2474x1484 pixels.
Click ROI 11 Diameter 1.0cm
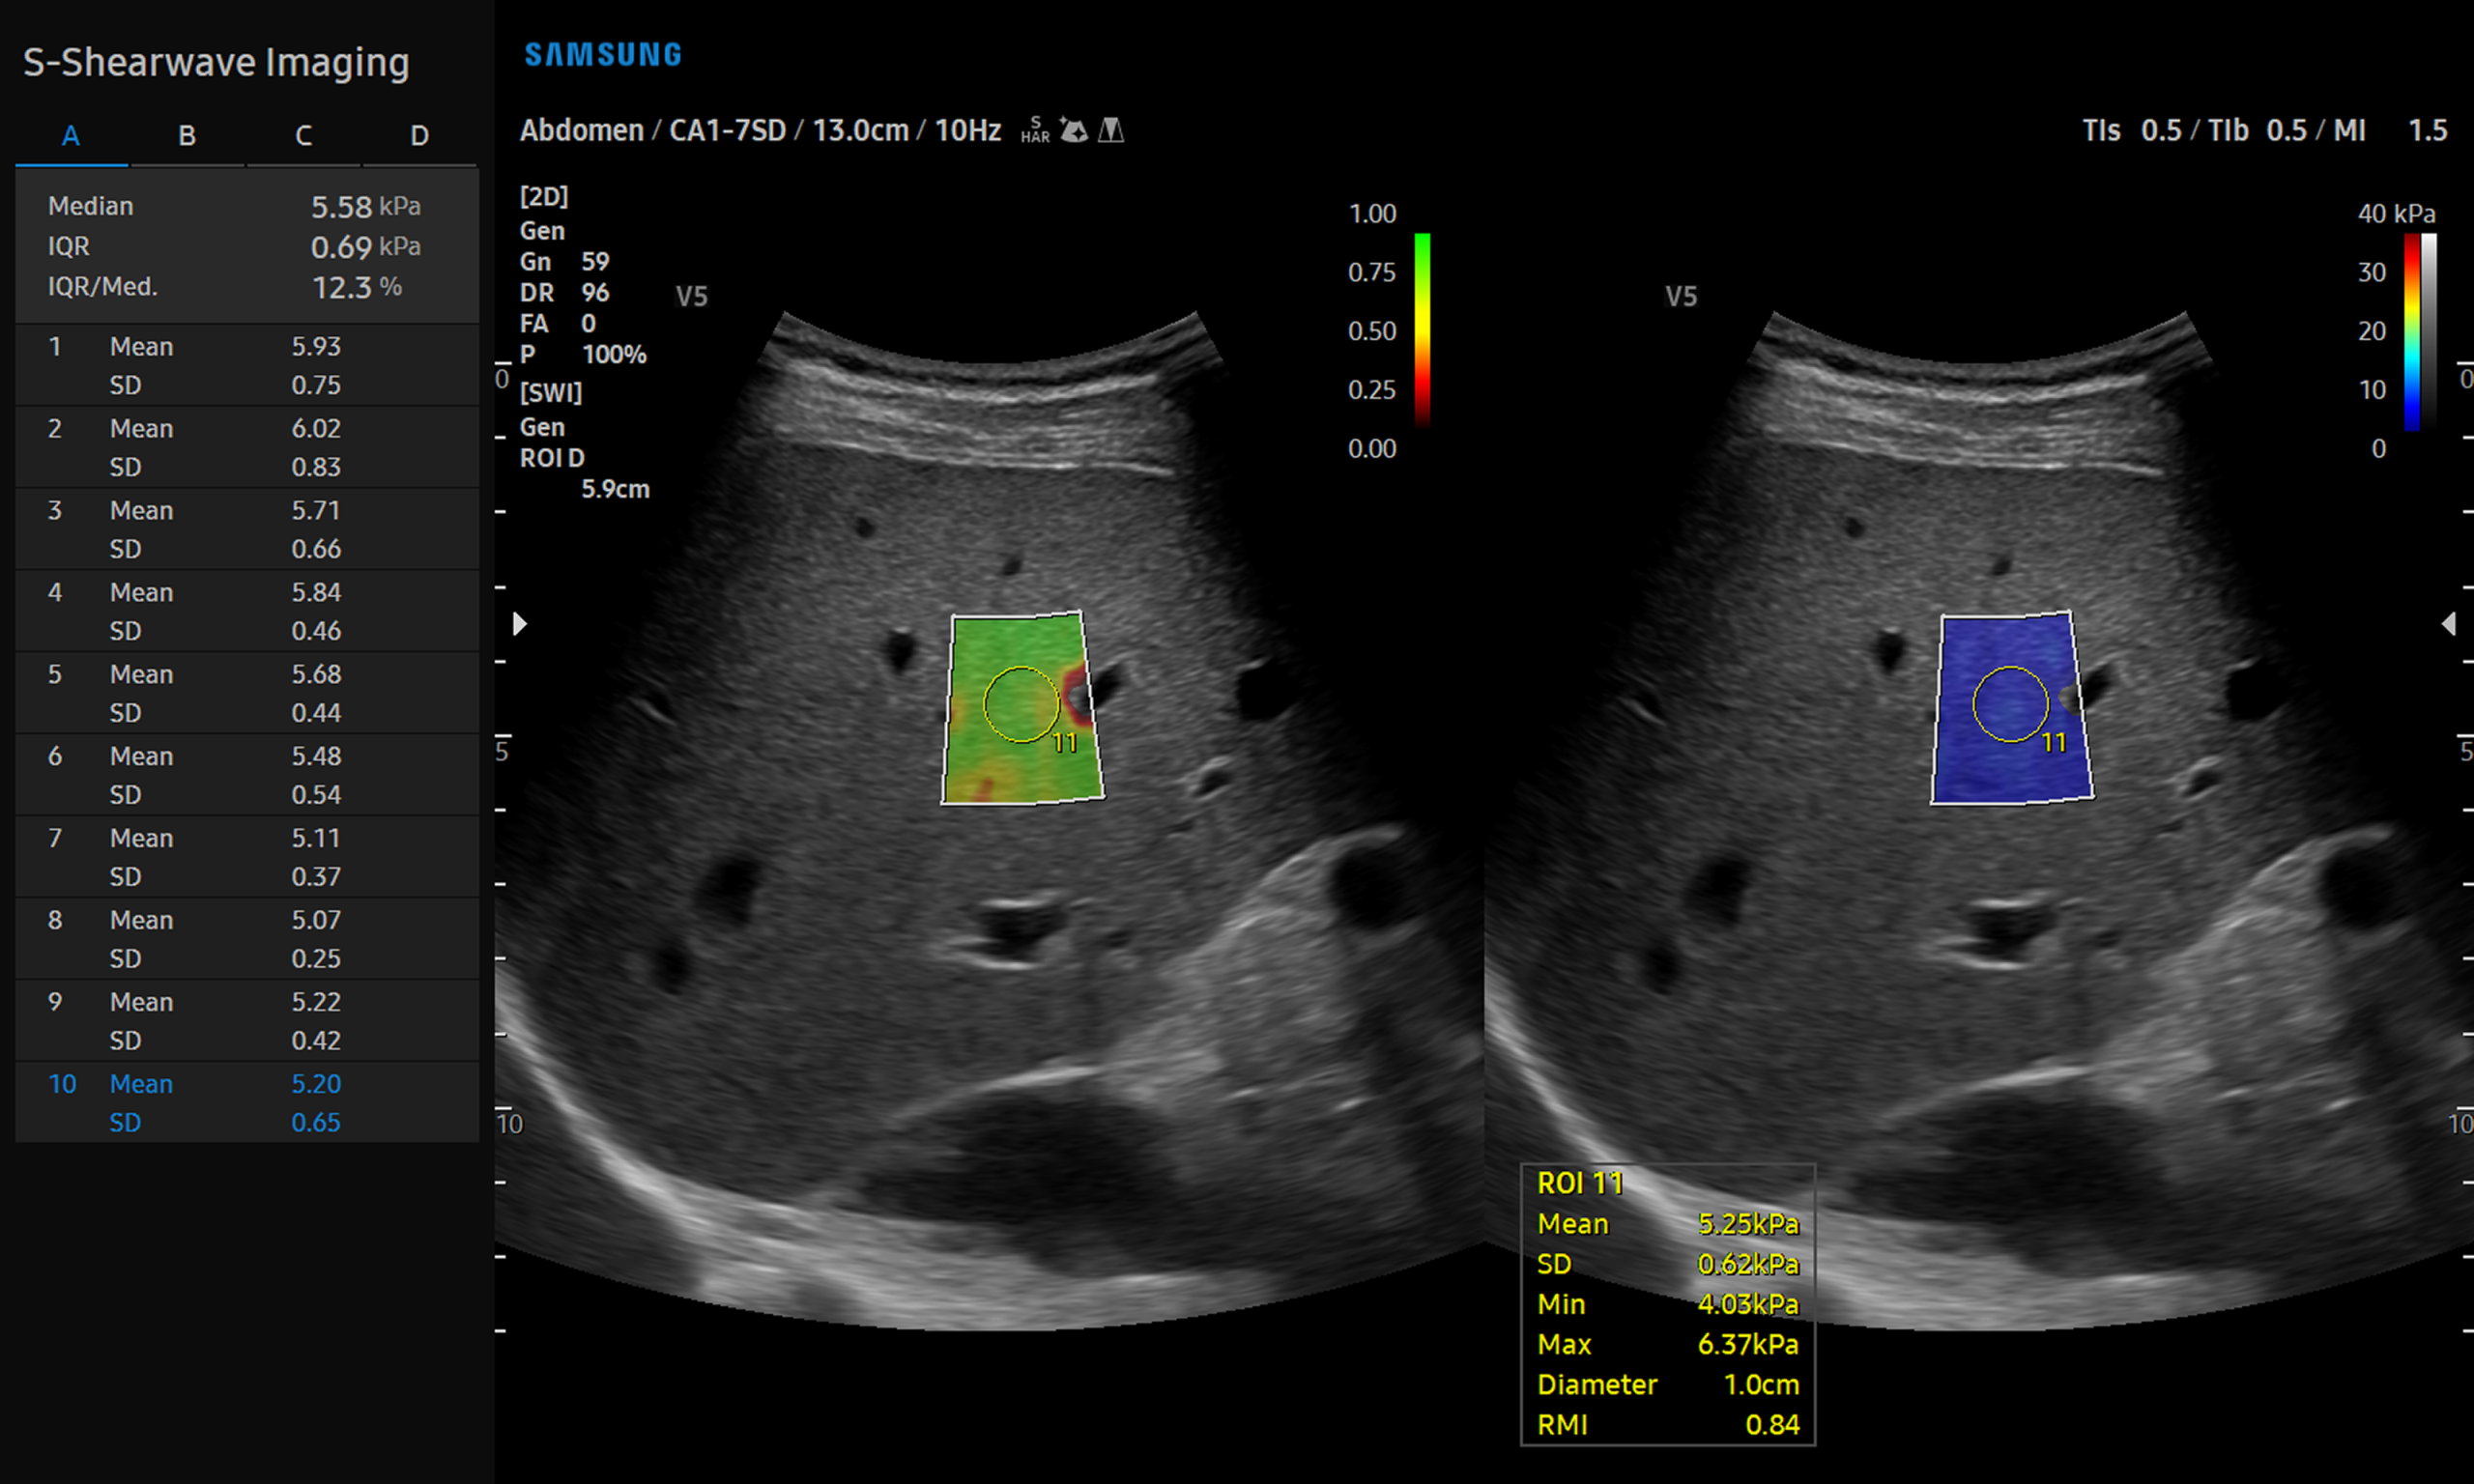pos(1668,1385)
